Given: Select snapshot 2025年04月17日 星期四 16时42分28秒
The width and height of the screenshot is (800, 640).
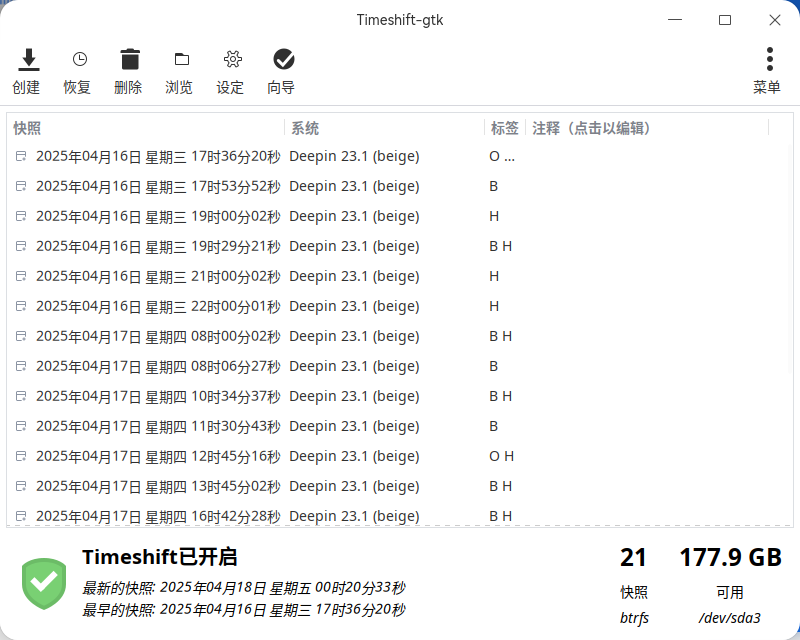Looking at the screenshot, I should point(158,516).
